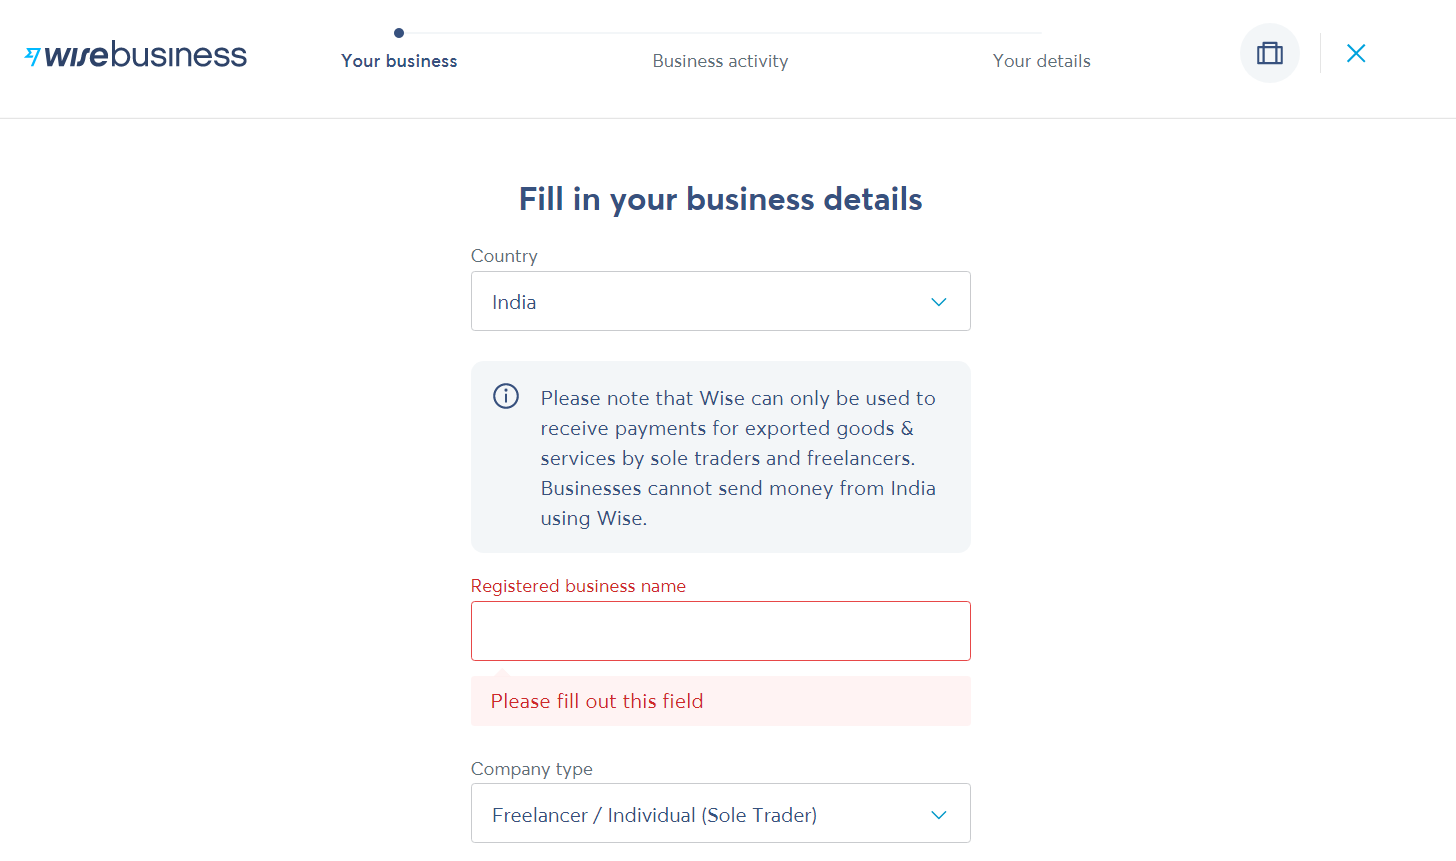Click the Company type label

tap(531, 769)
